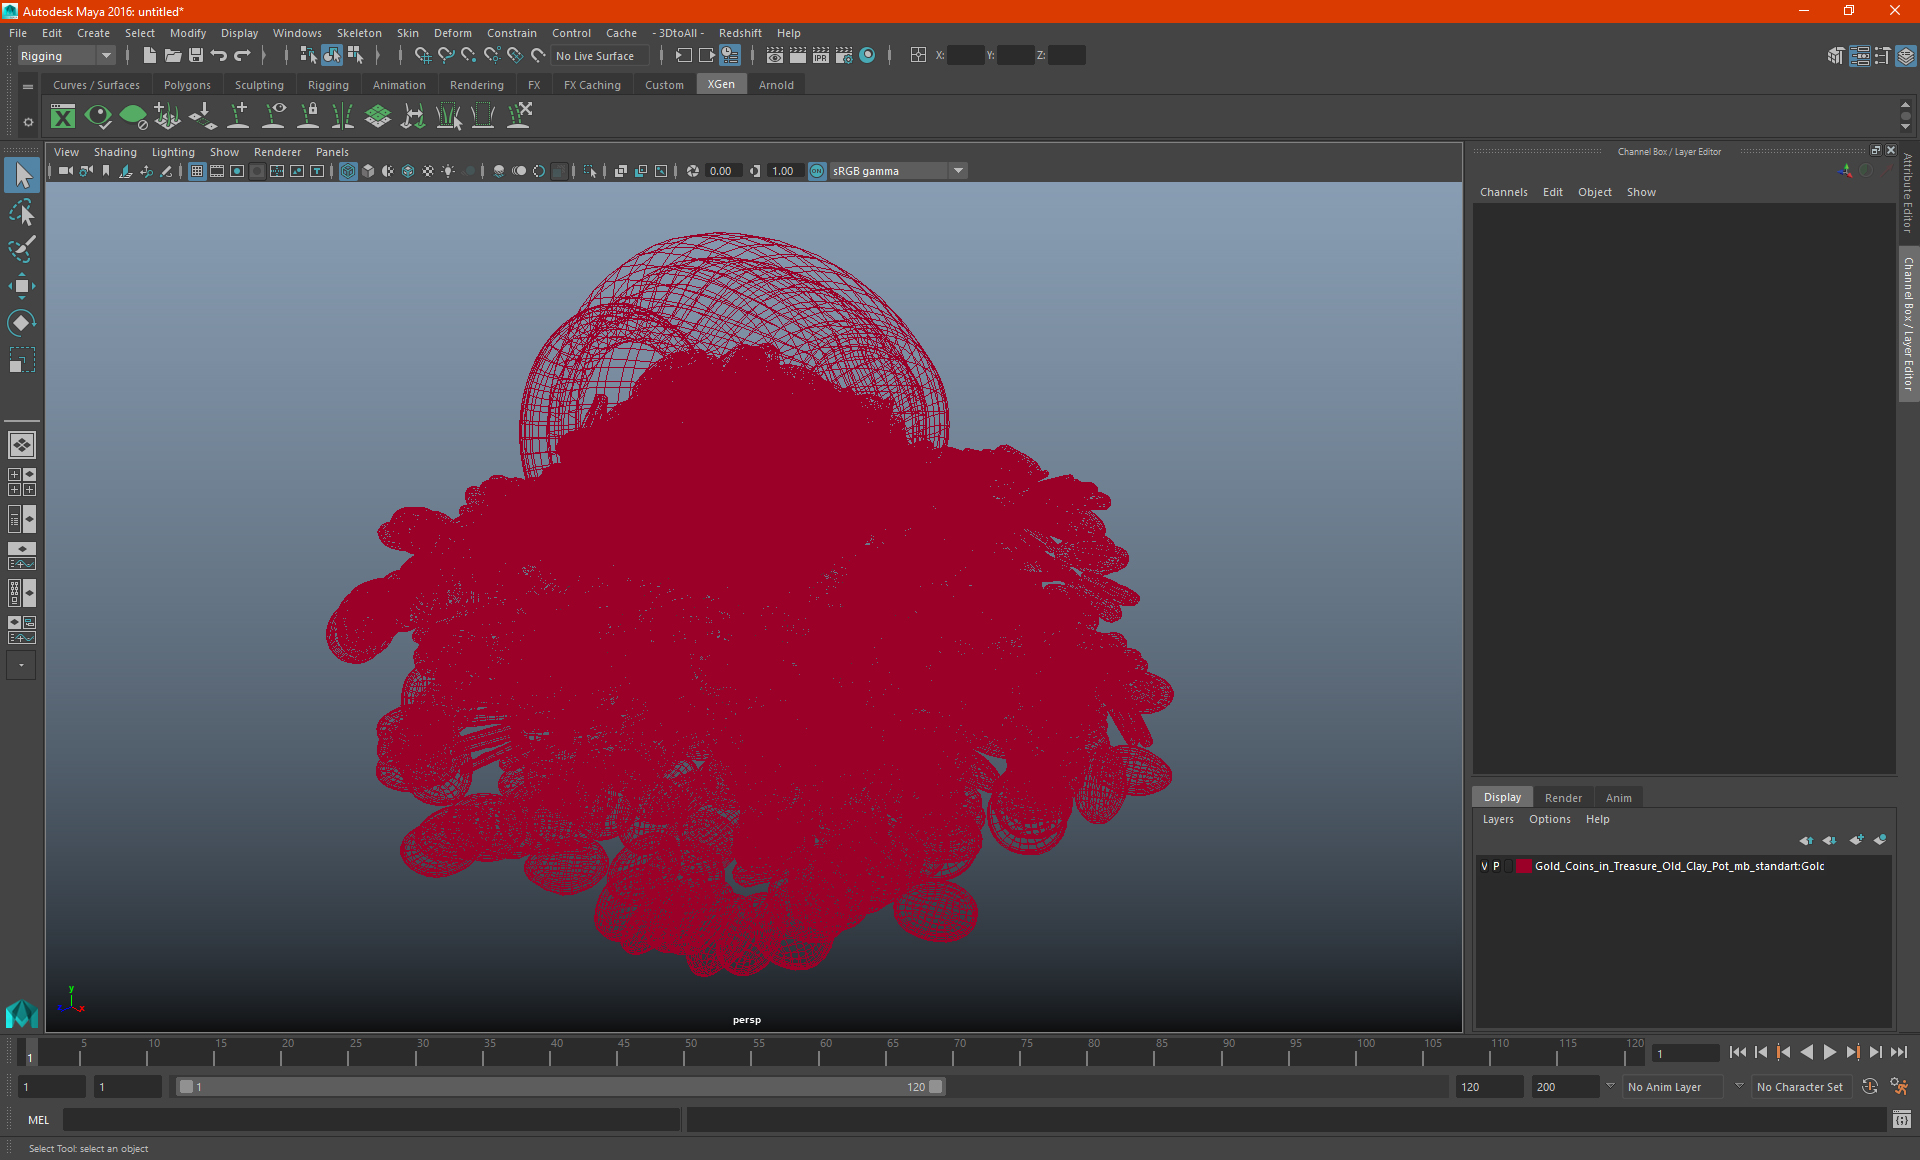Click the No Live Surface button
This screenshot has height=1160, width=1920.
(x=595, y=56)
